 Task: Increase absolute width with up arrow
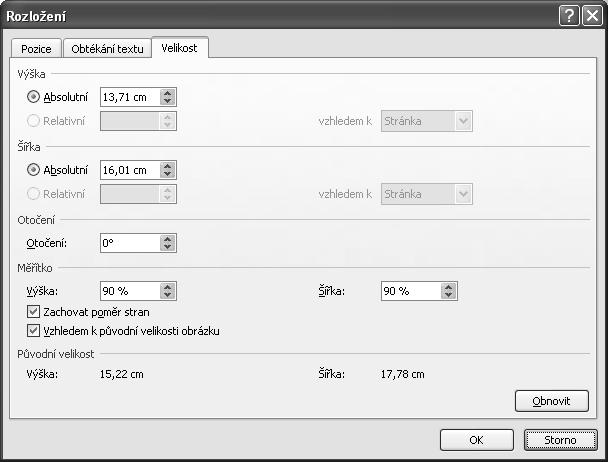click(168, 166)
